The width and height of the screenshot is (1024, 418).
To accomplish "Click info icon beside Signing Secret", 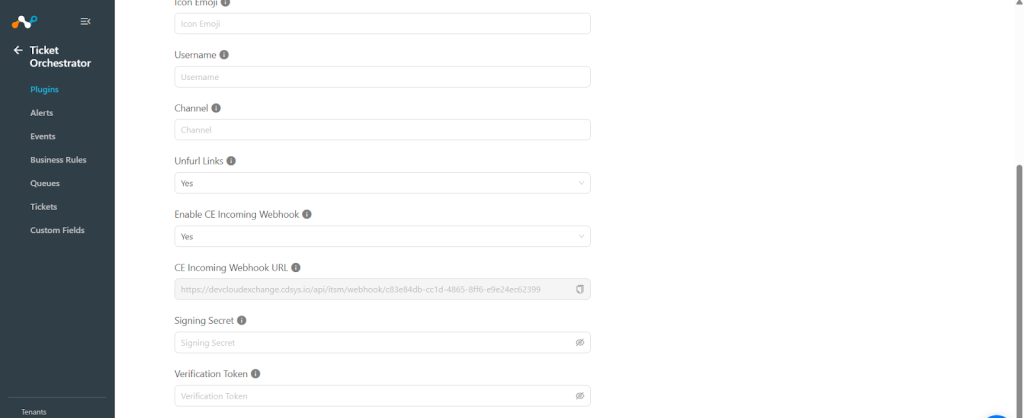I will pos(242,321).
